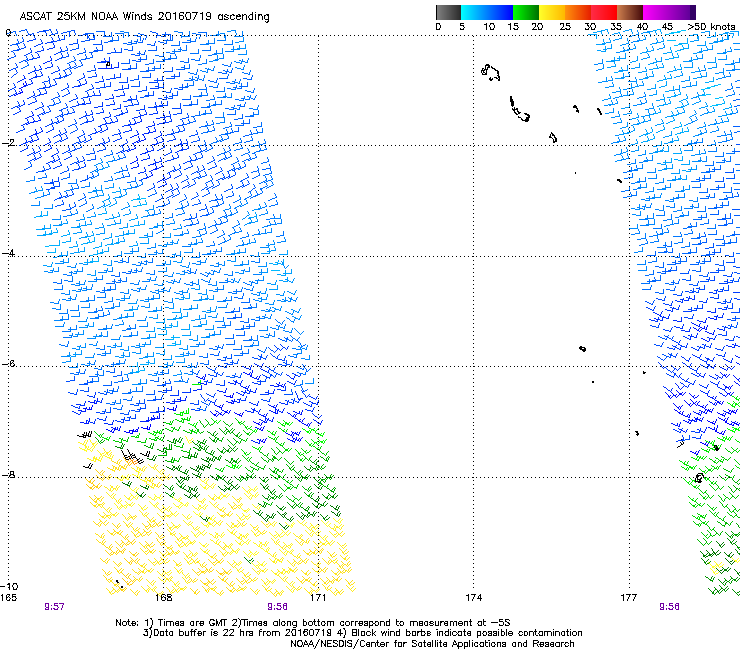Click the '-8' latitude axis label
Screen dimensions: 740x650
[x=8, y=474]
